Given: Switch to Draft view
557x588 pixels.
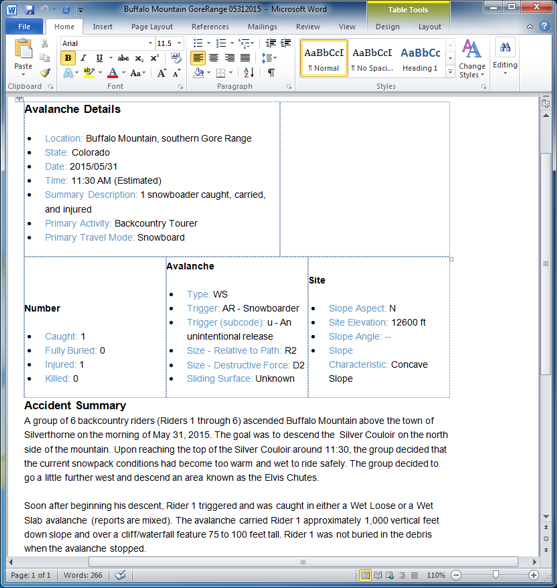Looking at the screenshot, I should point(414,575).
